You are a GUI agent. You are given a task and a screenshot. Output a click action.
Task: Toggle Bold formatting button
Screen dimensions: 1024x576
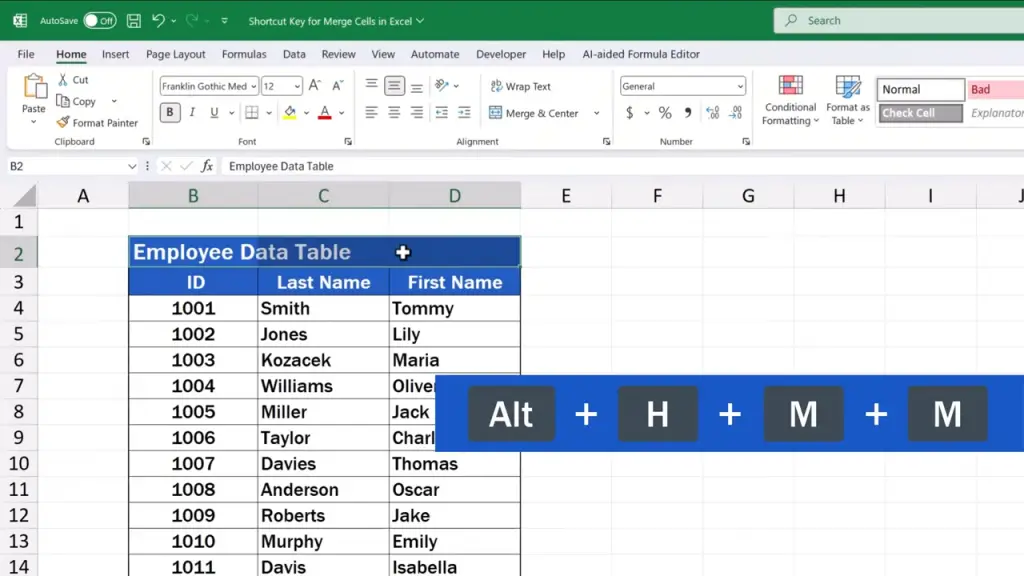(x=170, y=113)
